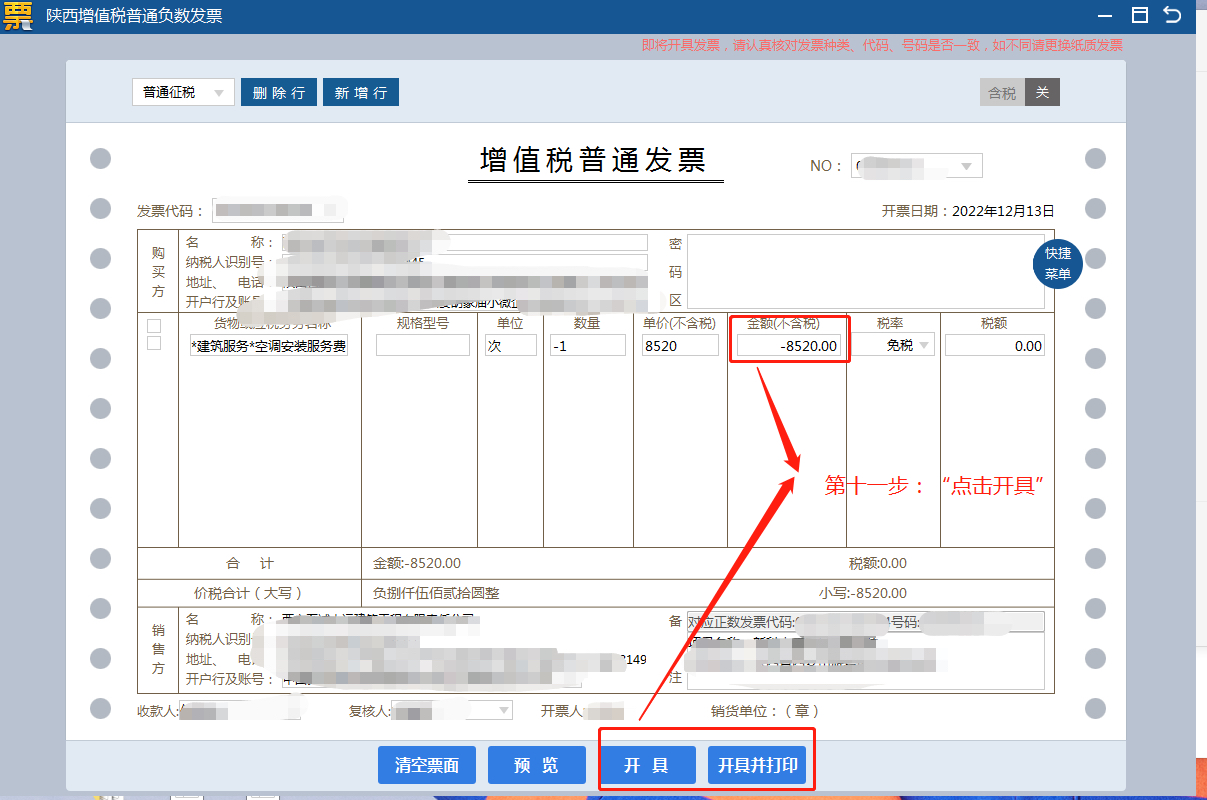Toggle the 含税 switch showing 关
1207x800 pixels.
pos(1019,93)
